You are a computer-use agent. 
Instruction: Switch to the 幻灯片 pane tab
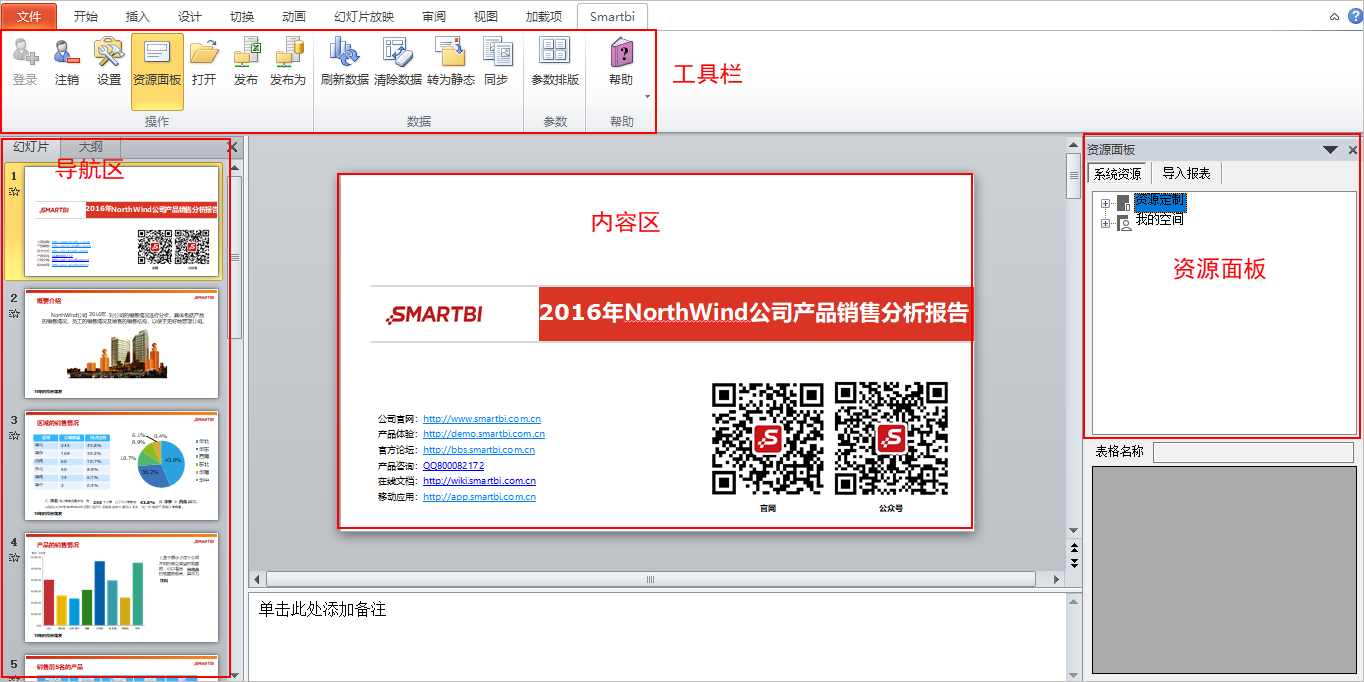click(31, 147)
